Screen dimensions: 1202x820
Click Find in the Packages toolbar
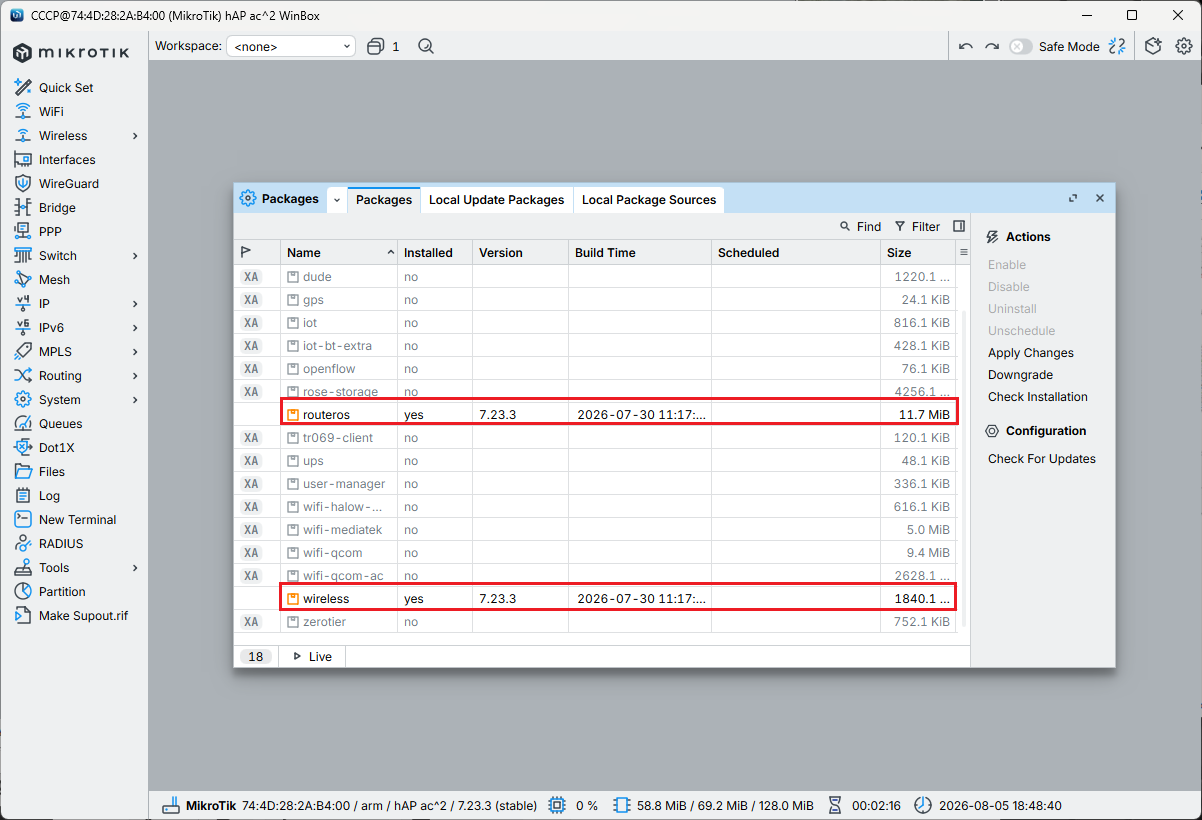(x=860, y=226)
